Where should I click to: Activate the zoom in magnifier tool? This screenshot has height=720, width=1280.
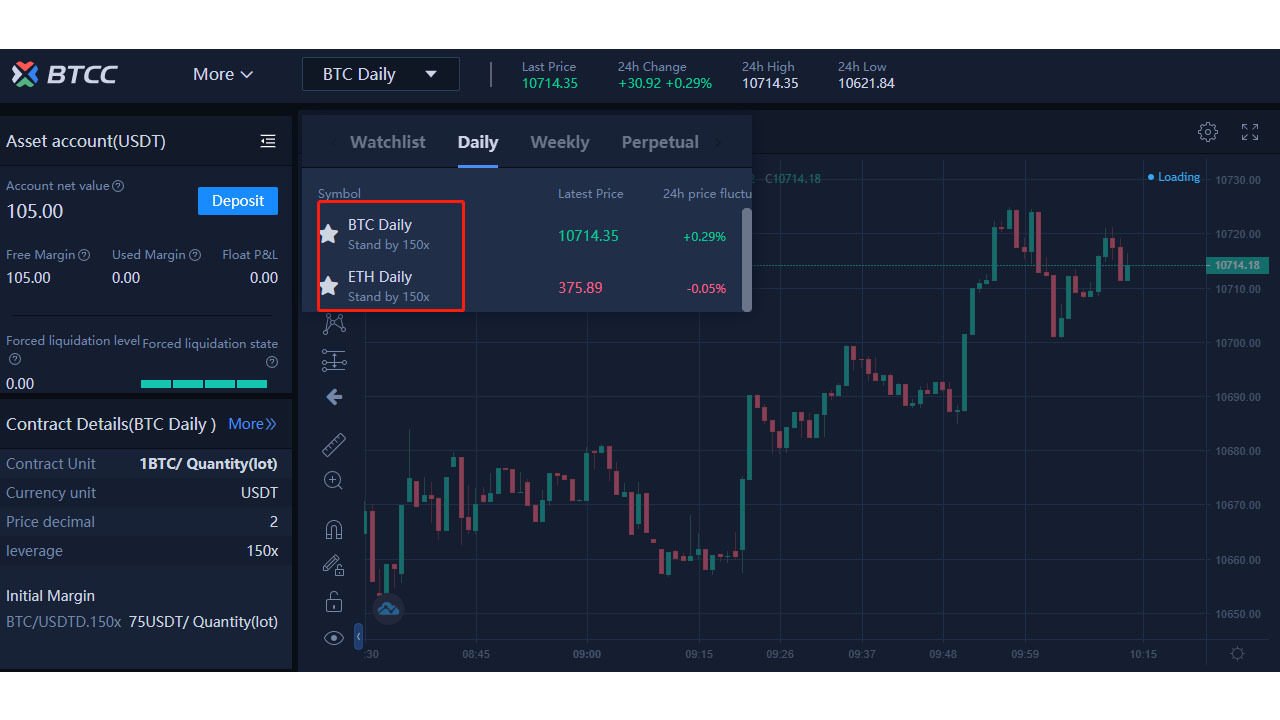pyautogui.click(x=334, y=481)
